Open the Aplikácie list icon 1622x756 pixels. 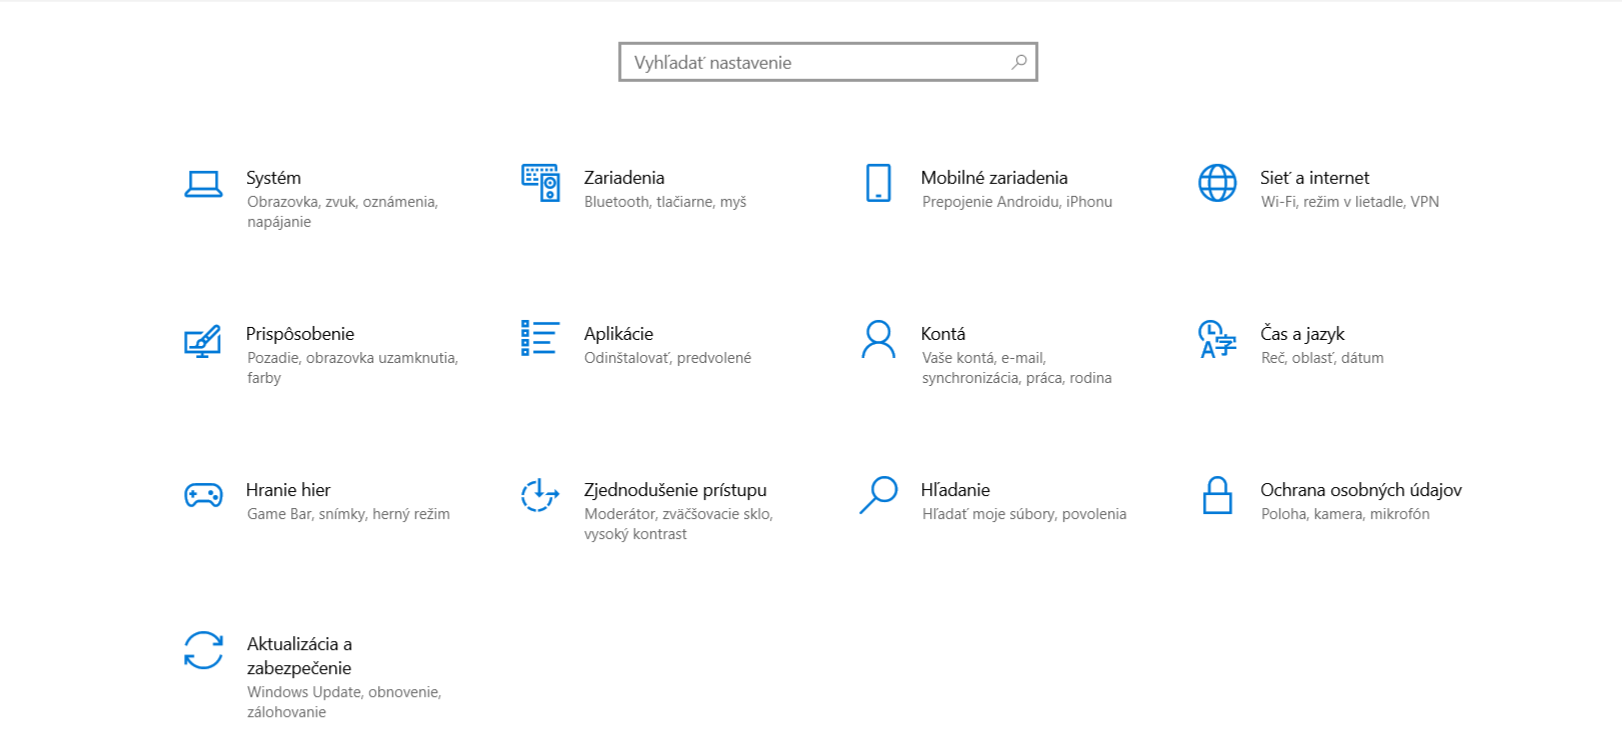click(540, 338)
